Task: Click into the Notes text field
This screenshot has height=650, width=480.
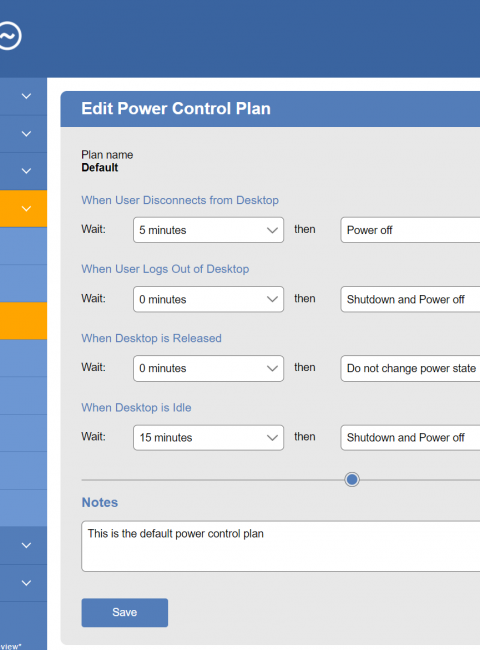Action: (x=281, y=546)
